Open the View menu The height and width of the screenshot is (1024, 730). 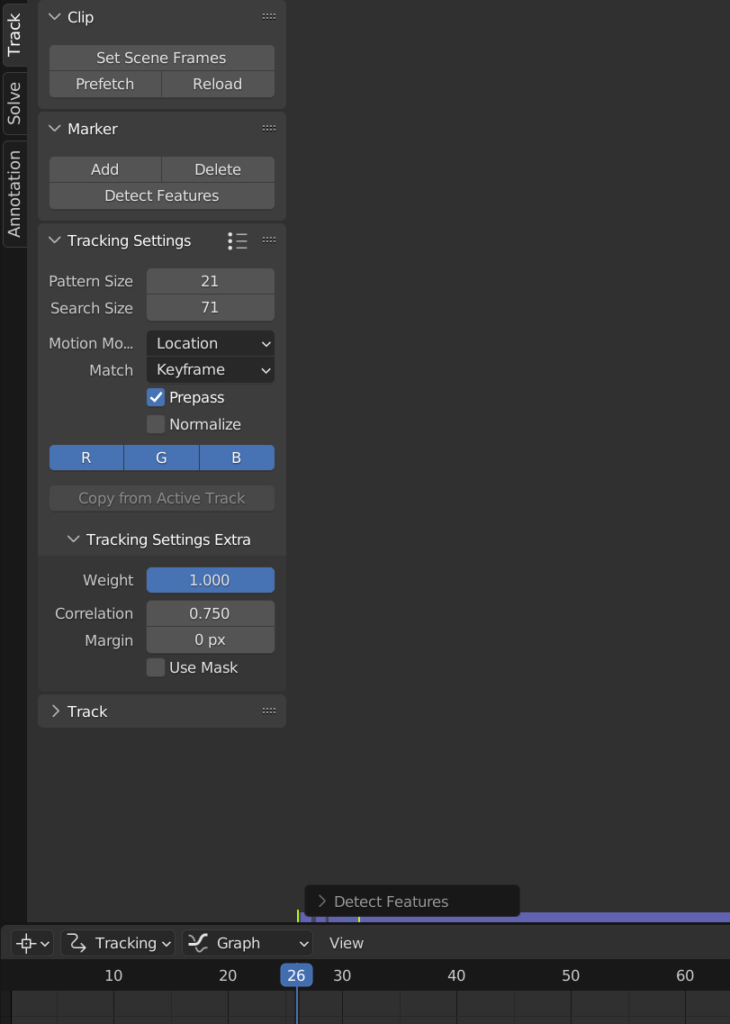pyautogui.click(x=346, y=943)
